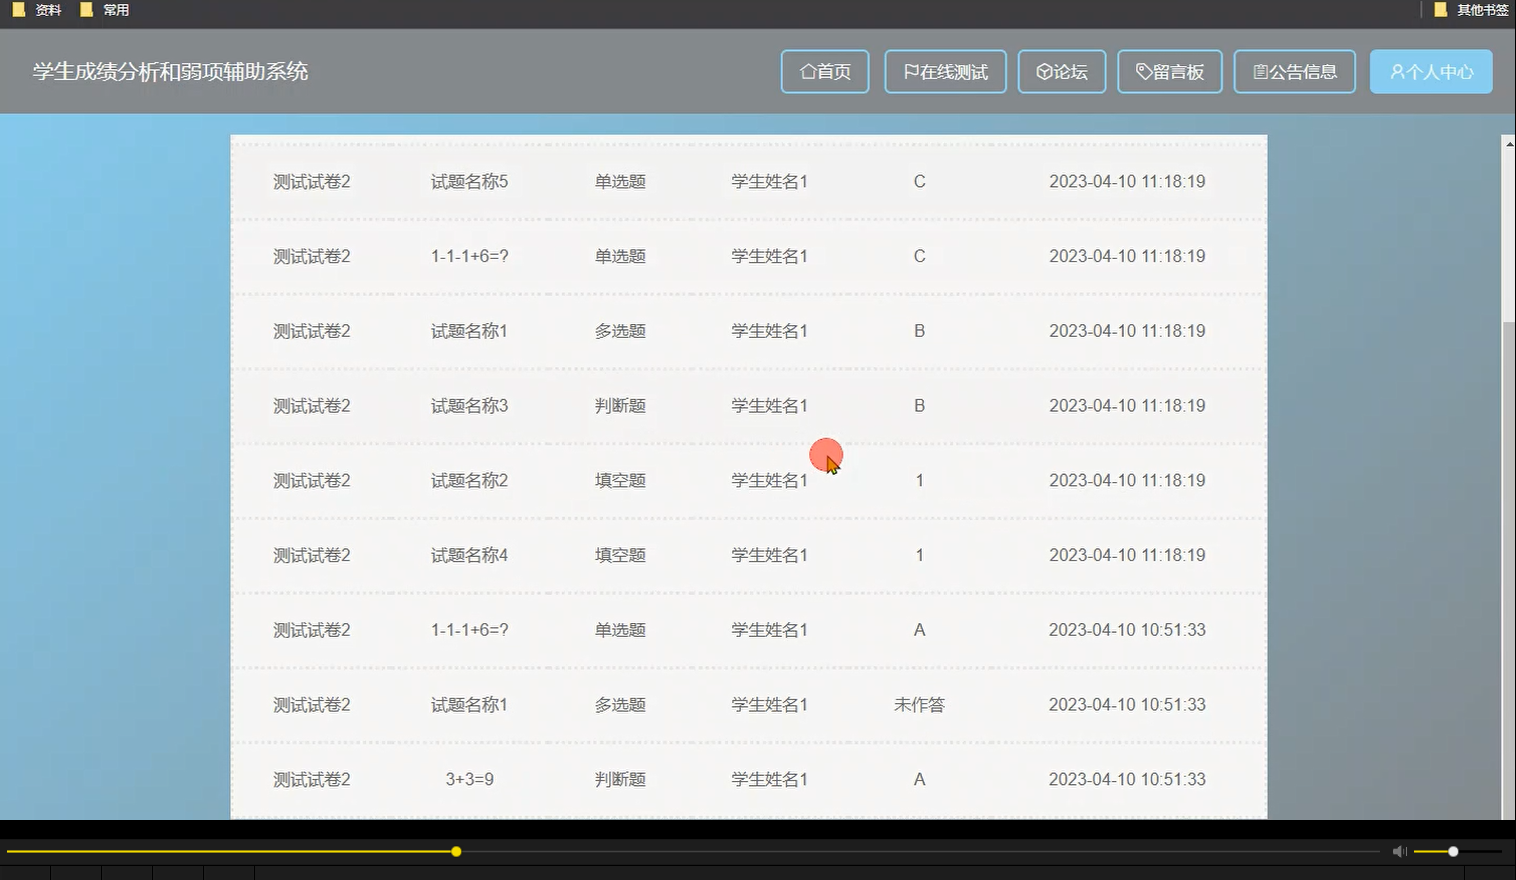Open the 常用 bookmark folder
Viewport: 1516px width, 880px height.
(x=105, y=10)
